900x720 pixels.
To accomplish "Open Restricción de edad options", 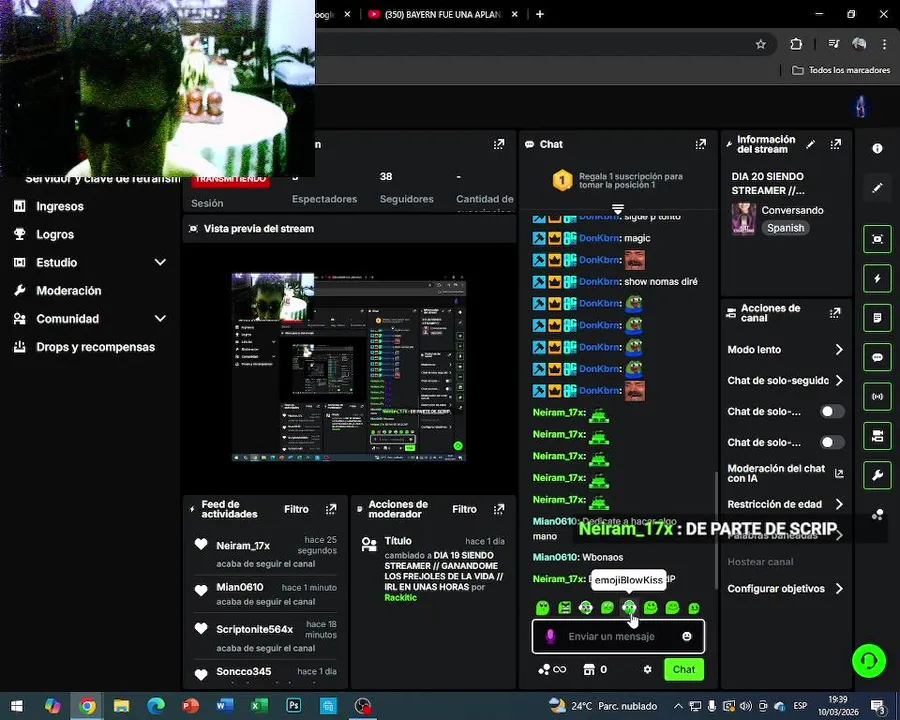I will click(x=785, y=504).
